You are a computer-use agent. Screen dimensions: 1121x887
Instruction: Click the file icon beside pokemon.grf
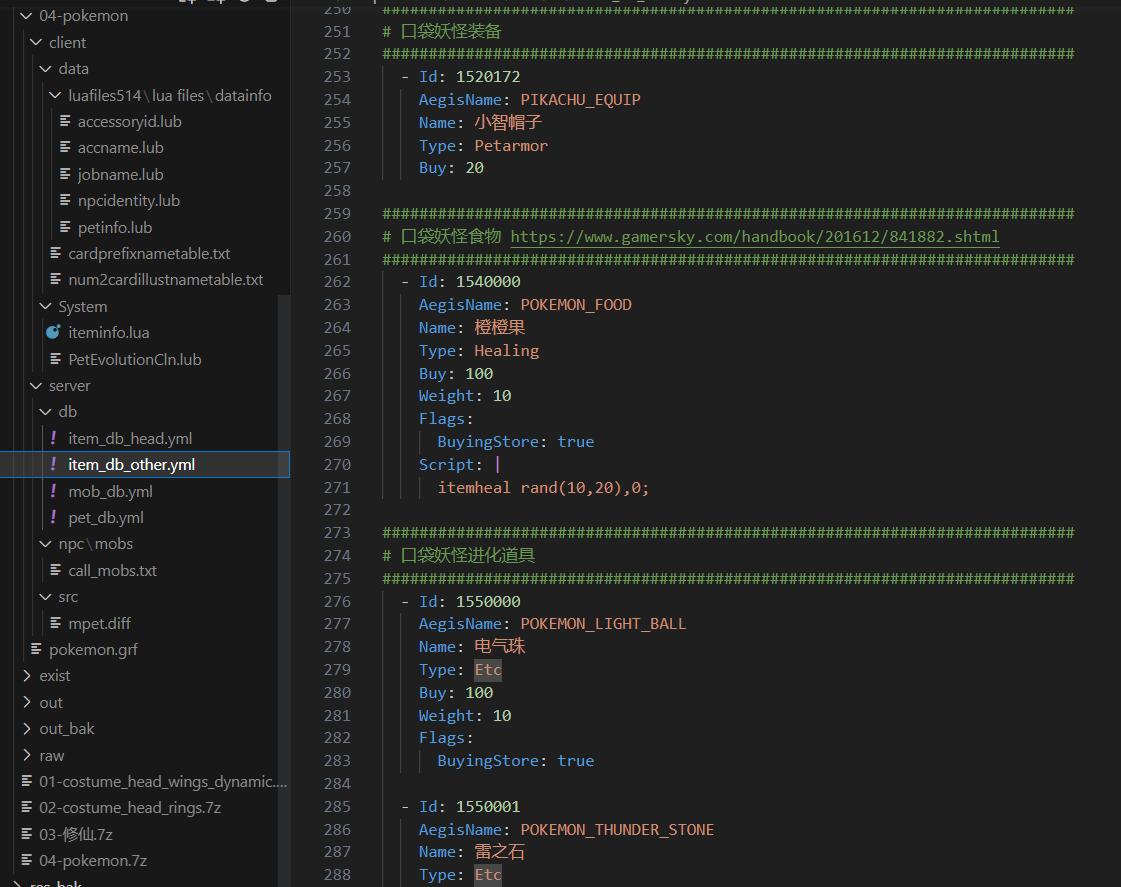36,650
